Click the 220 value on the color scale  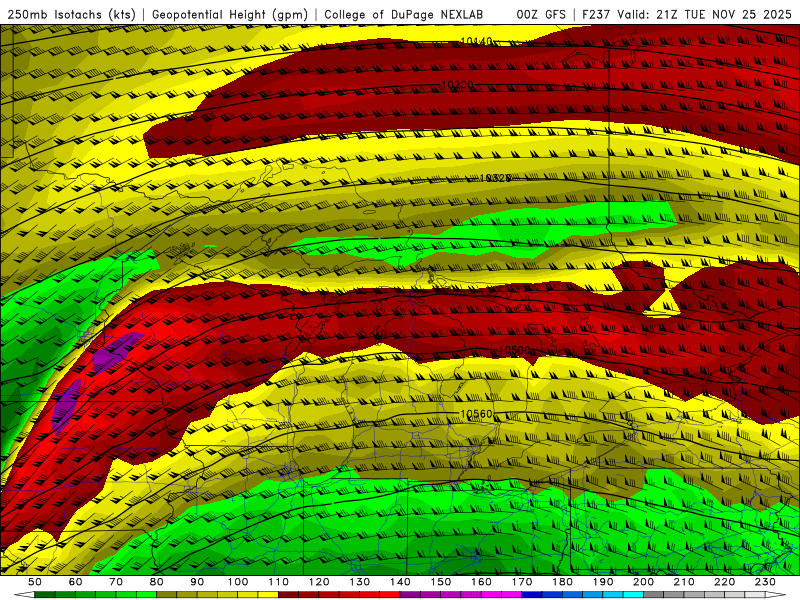pos(725,582)
